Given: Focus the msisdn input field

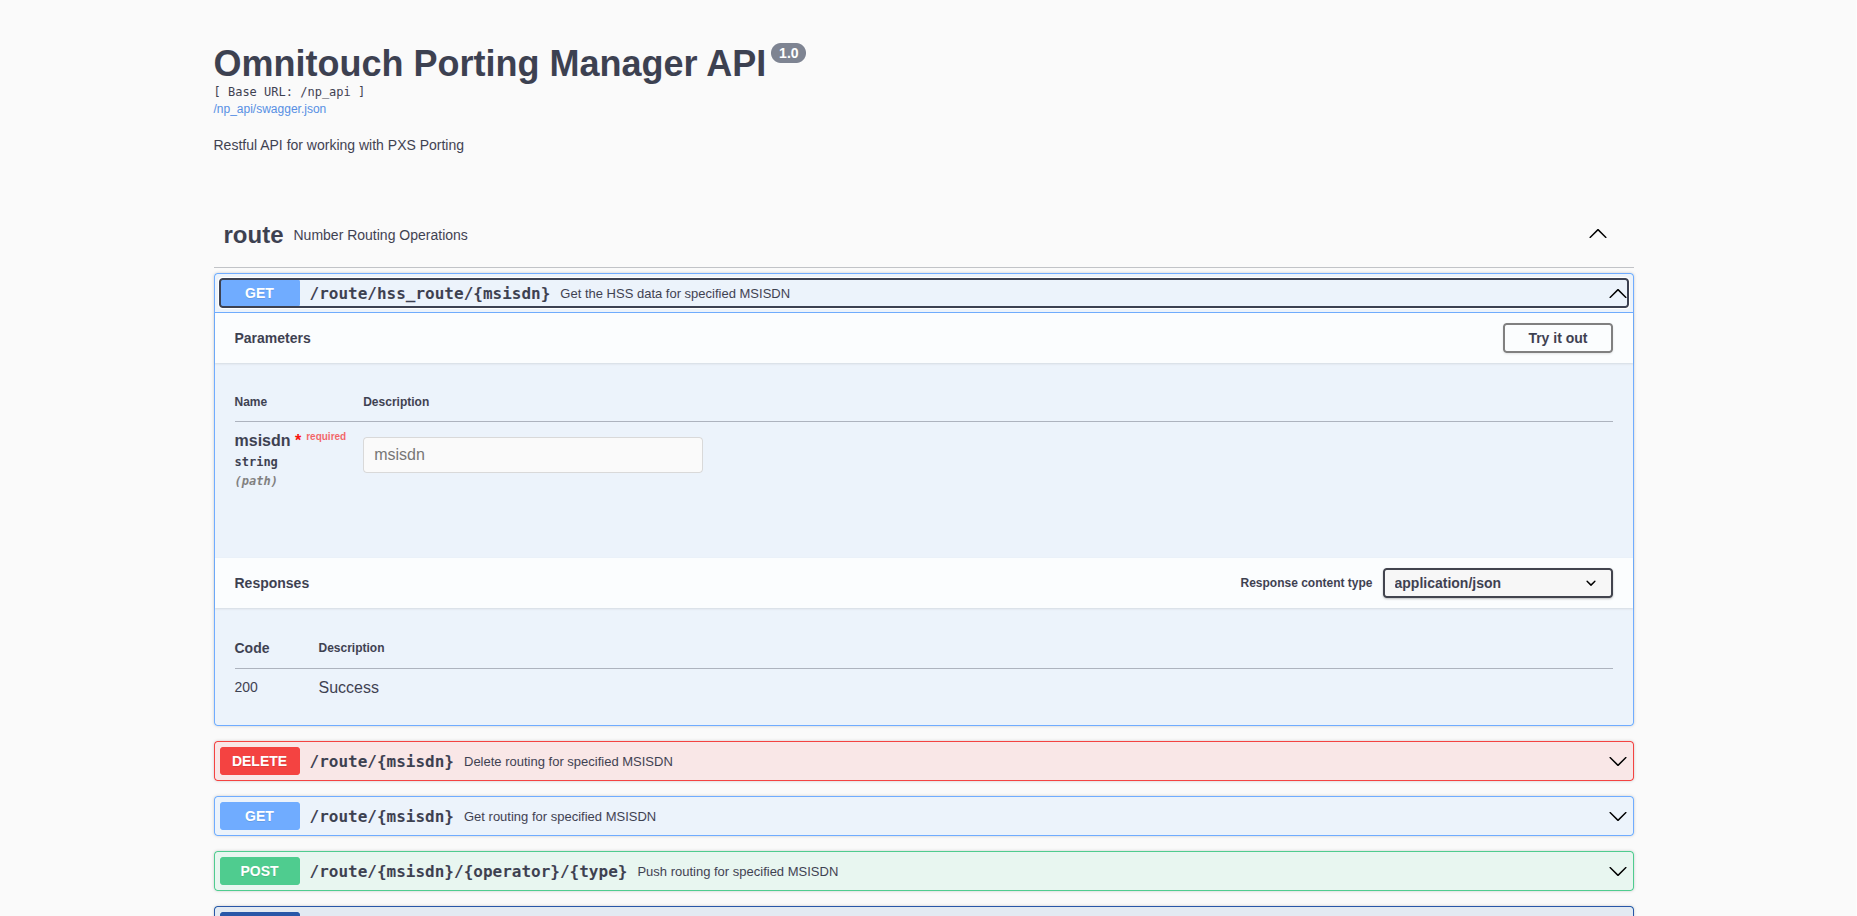Looking at the screenshot, I should tap(533, 455).
